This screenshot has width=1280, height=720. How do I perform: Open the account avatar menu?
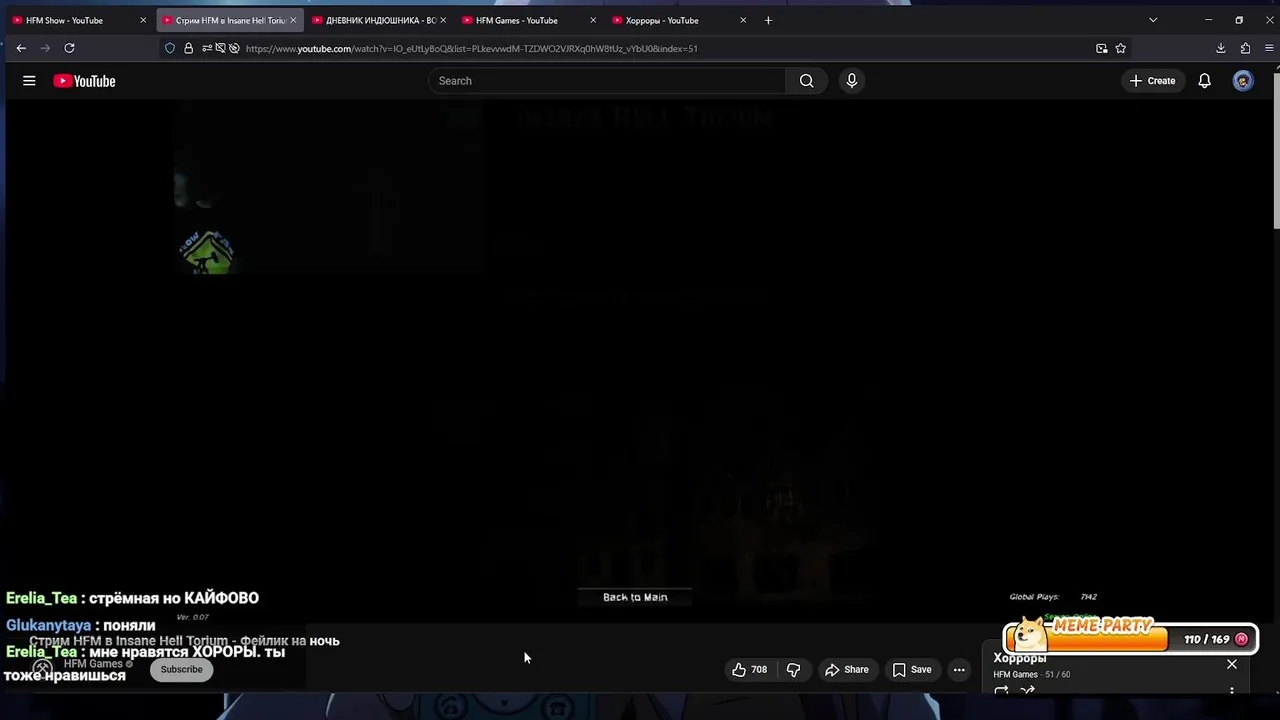(1243, 81)
